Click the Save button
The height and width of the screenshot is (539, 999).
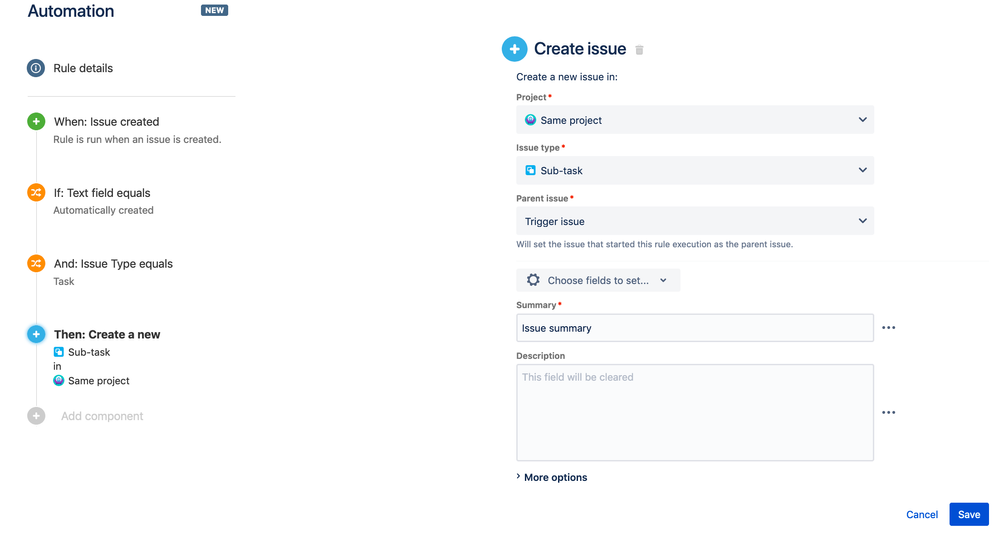tap(968, 514)
